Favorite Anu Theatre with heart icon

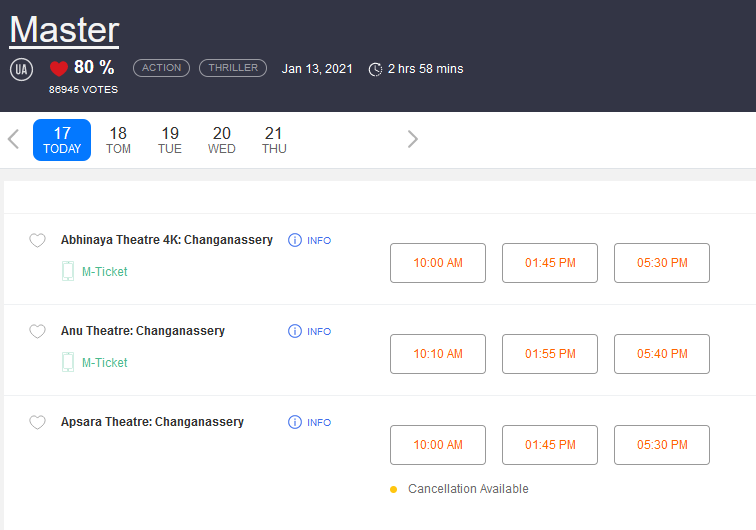click(x=37, y=331)
